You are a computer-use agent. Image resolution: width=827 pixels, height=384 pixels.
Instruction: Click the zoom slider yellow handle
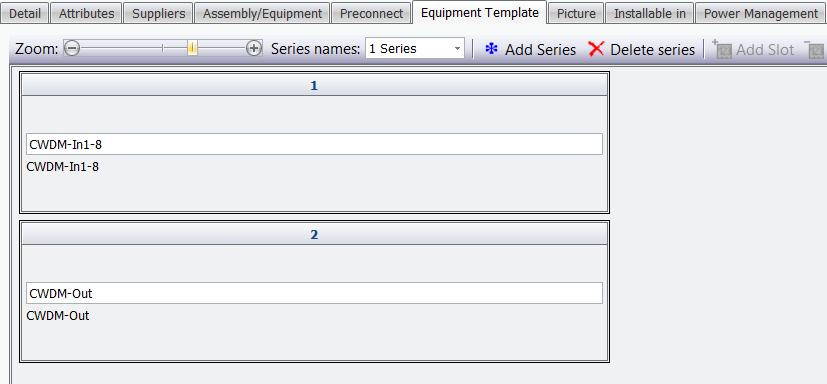192,49
